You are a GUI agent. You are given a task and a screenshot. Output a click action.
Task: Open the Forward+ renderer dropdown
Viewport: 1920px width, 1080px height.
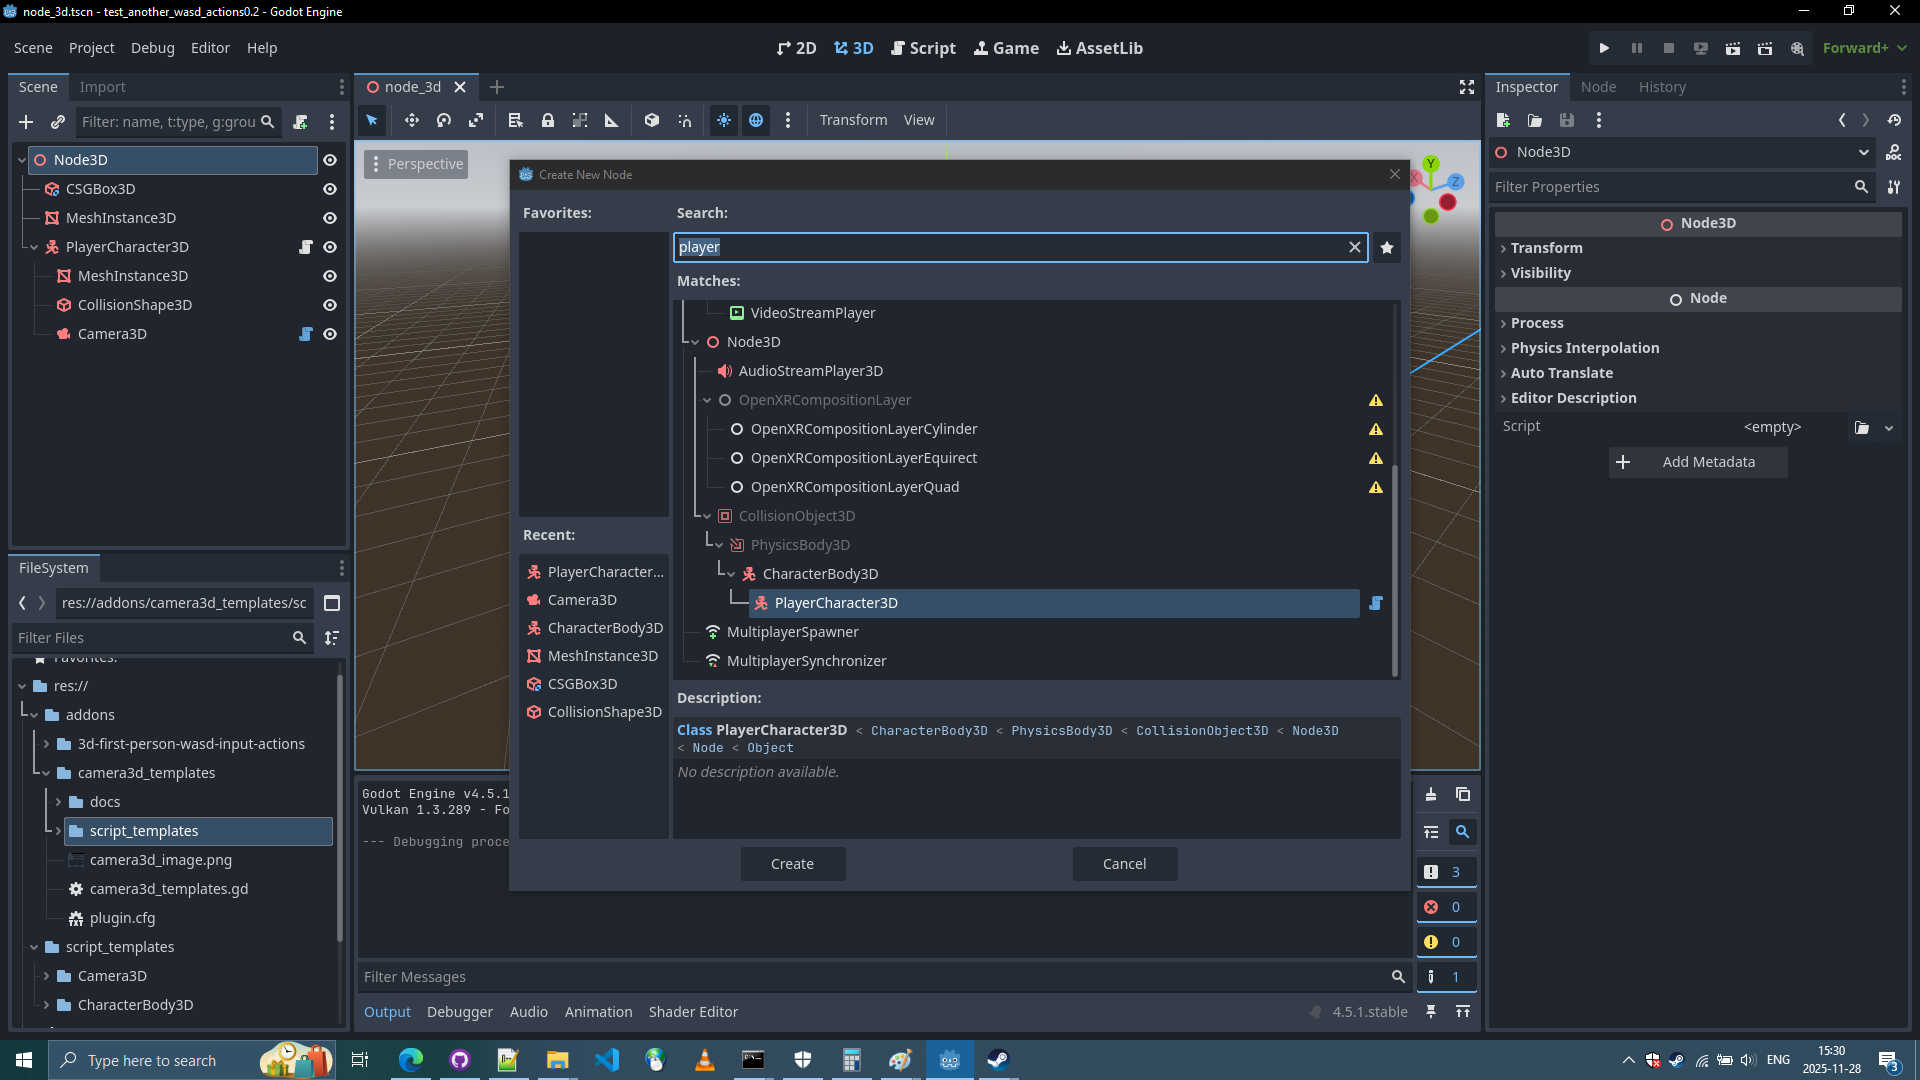click(1864, 48)
